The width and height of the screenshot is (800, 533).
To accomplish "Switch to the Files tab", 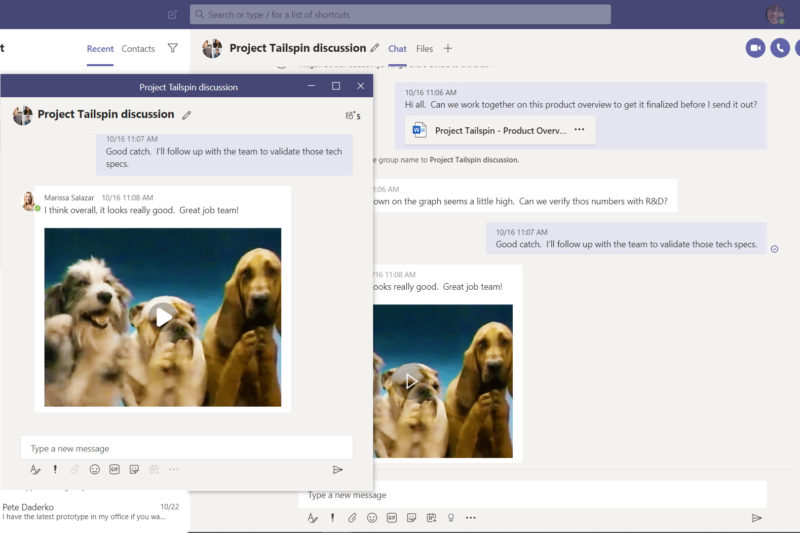I will coord(424,48).
